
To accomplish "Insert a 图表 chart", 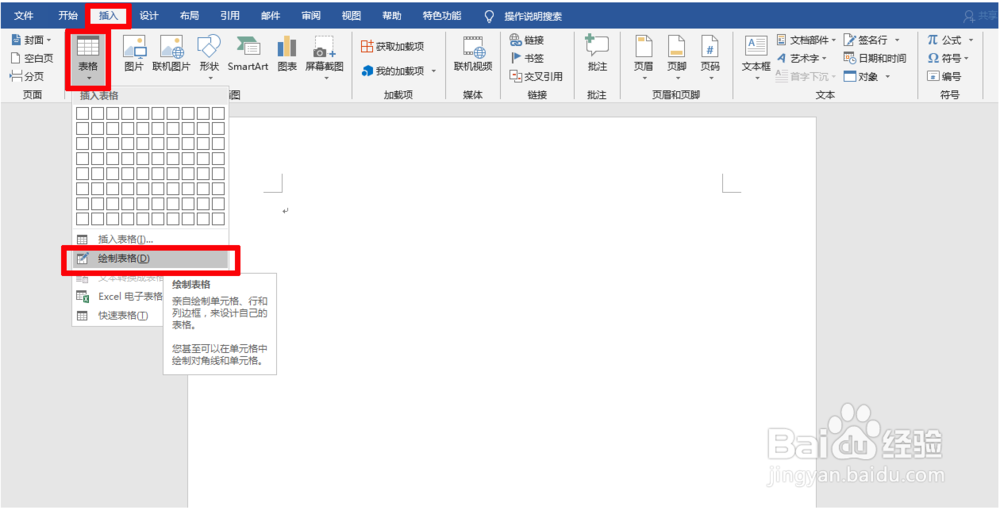I will (x=287, y=54).
